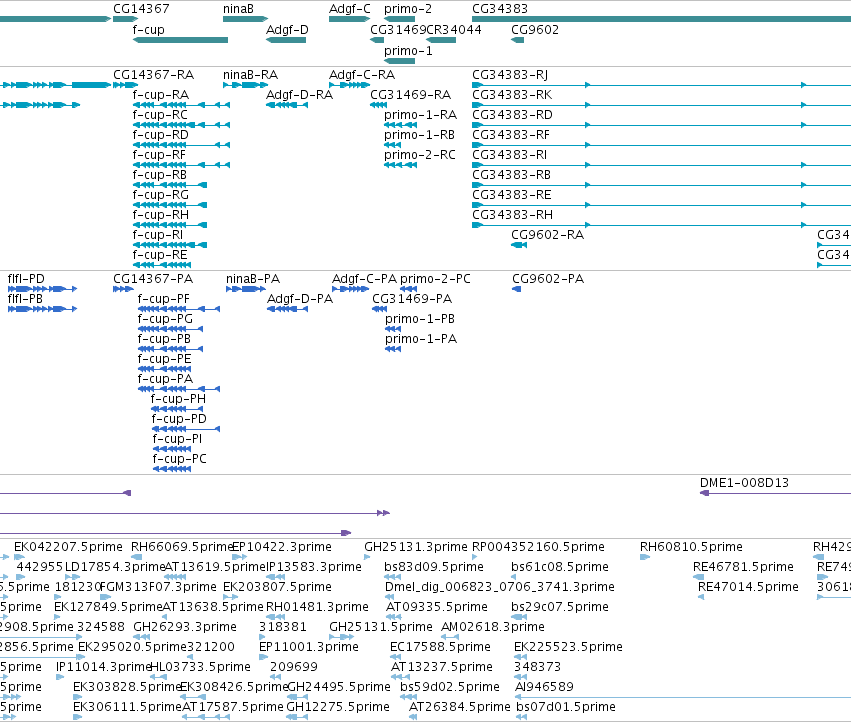Click transcript label primo-1-RA
This screenshot has height=722, width=851.
[421, 115]
